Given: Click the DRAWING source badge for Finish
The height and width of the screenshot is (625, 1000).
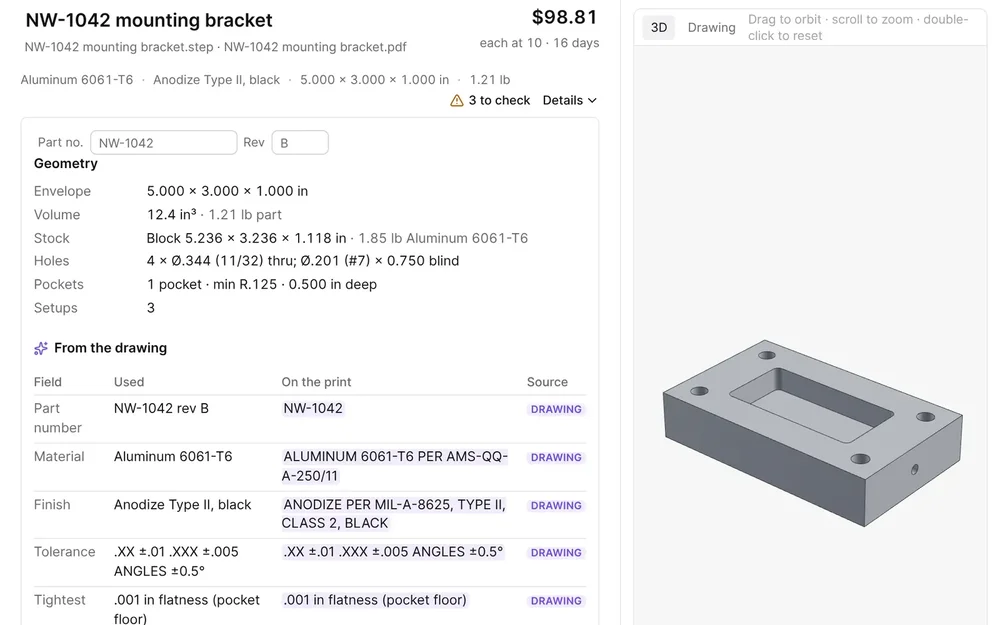Looking at the screenshot, I should [x=556, y=506].
